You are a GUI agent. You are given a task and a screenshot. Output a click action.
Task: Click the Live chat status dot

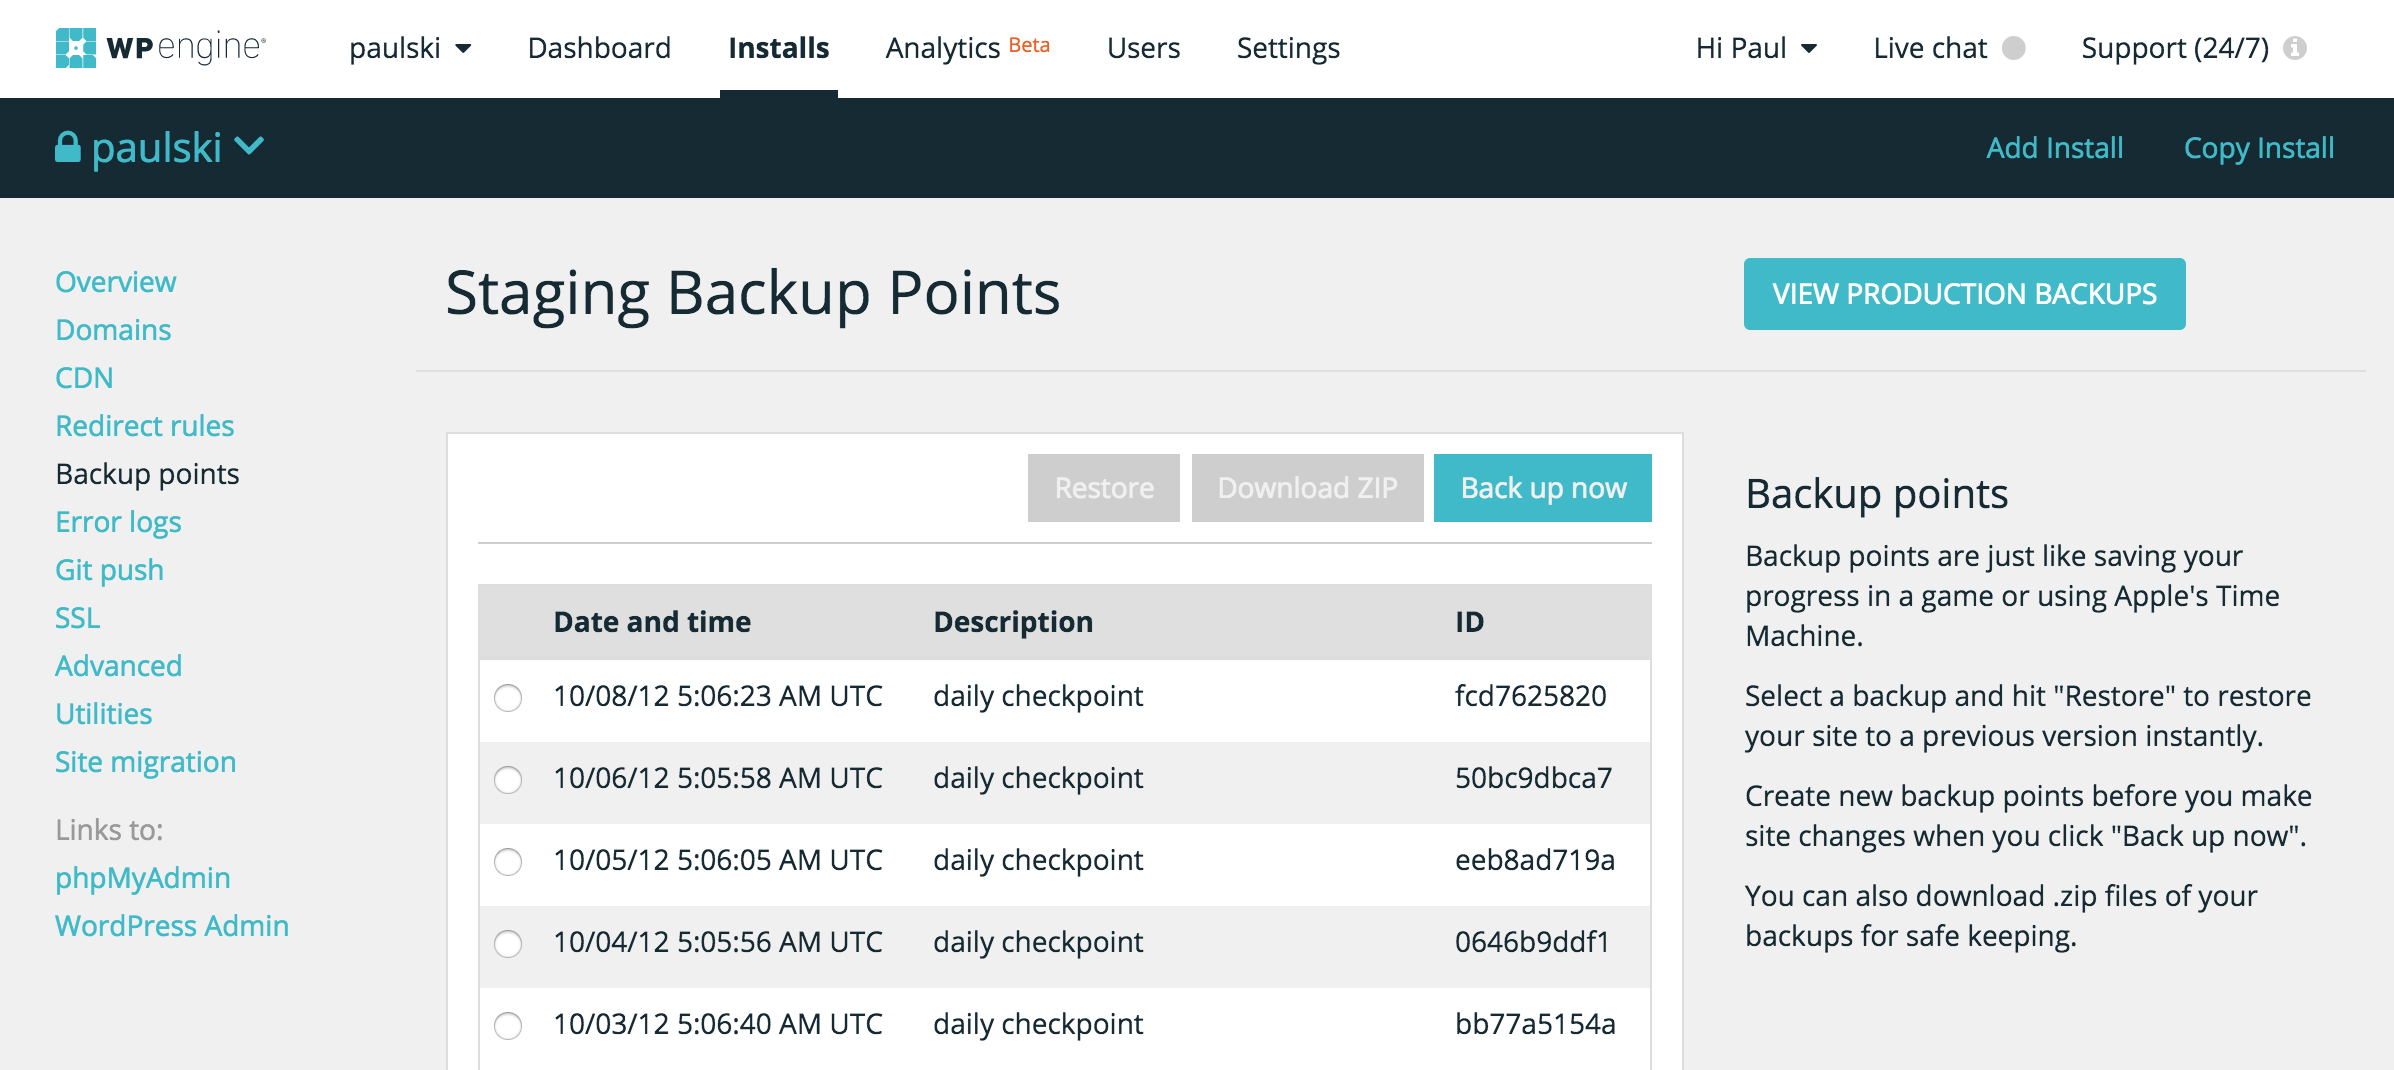click(2014, 48)
